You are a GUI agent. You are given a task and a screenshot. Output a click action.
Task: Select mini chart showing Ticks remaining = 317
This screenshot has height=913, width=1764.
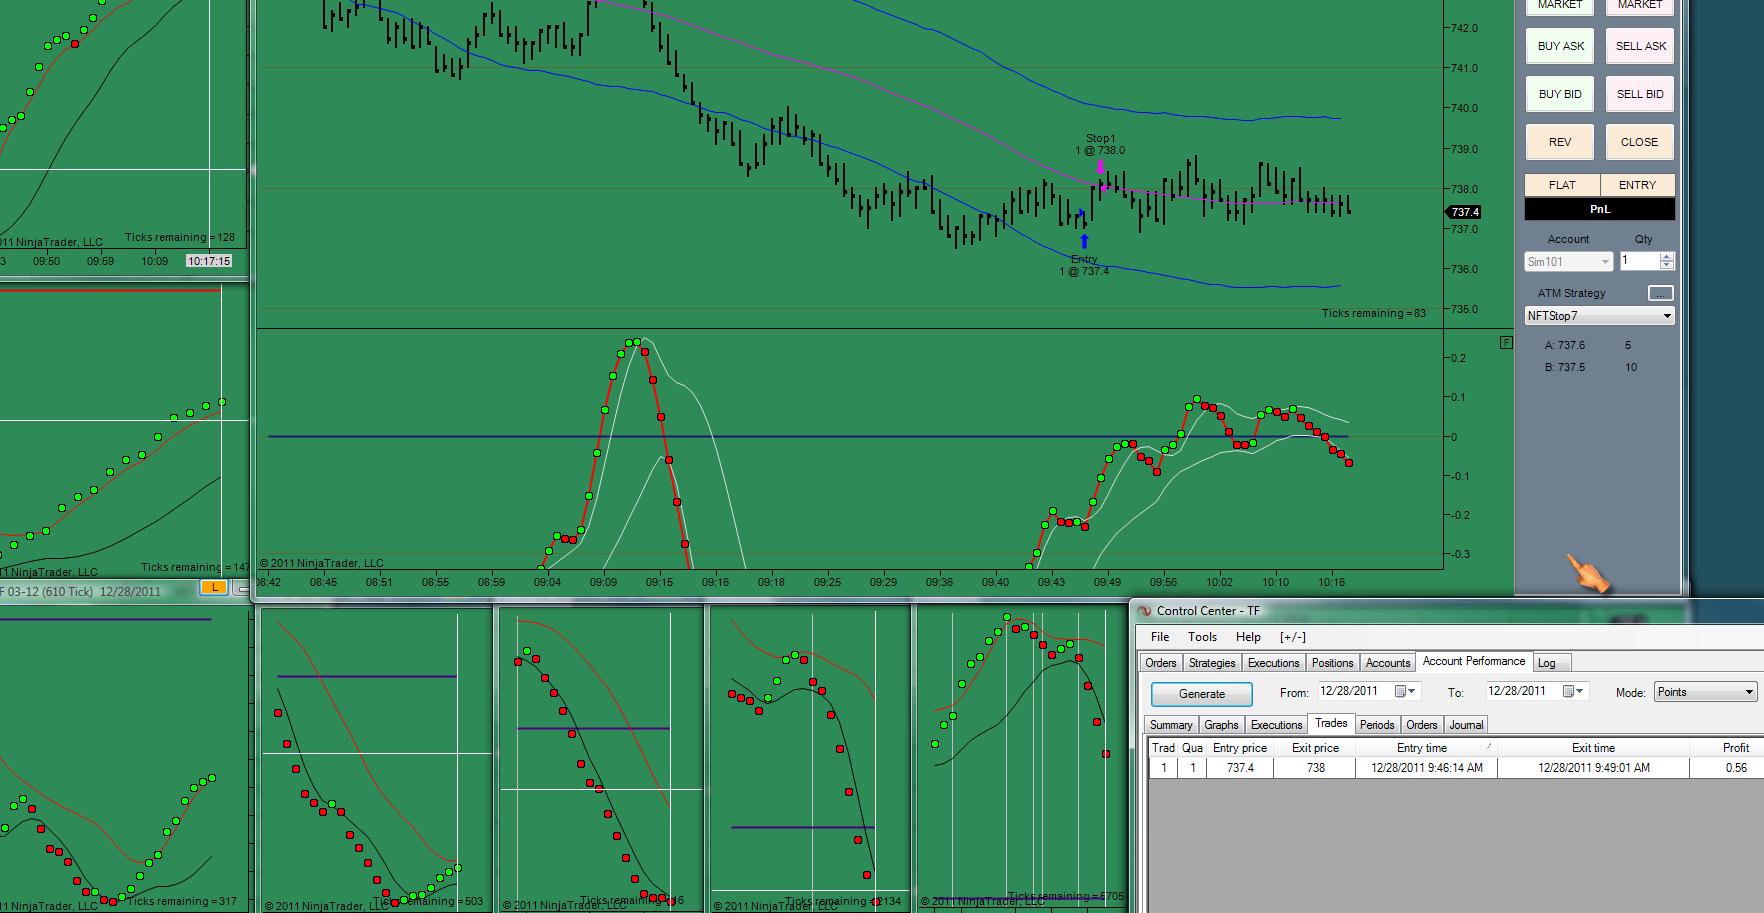tap(123, 760)
